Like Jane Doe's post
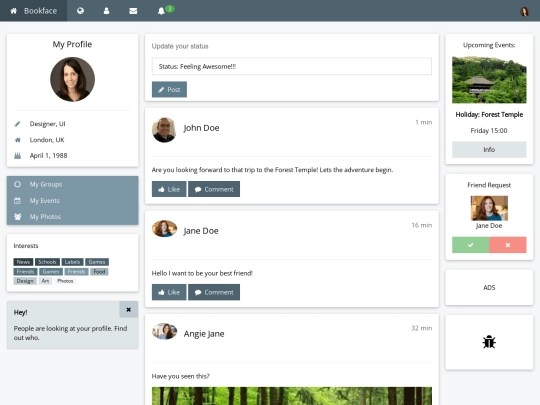The image size is (540, 405). [x=169, y=292]
